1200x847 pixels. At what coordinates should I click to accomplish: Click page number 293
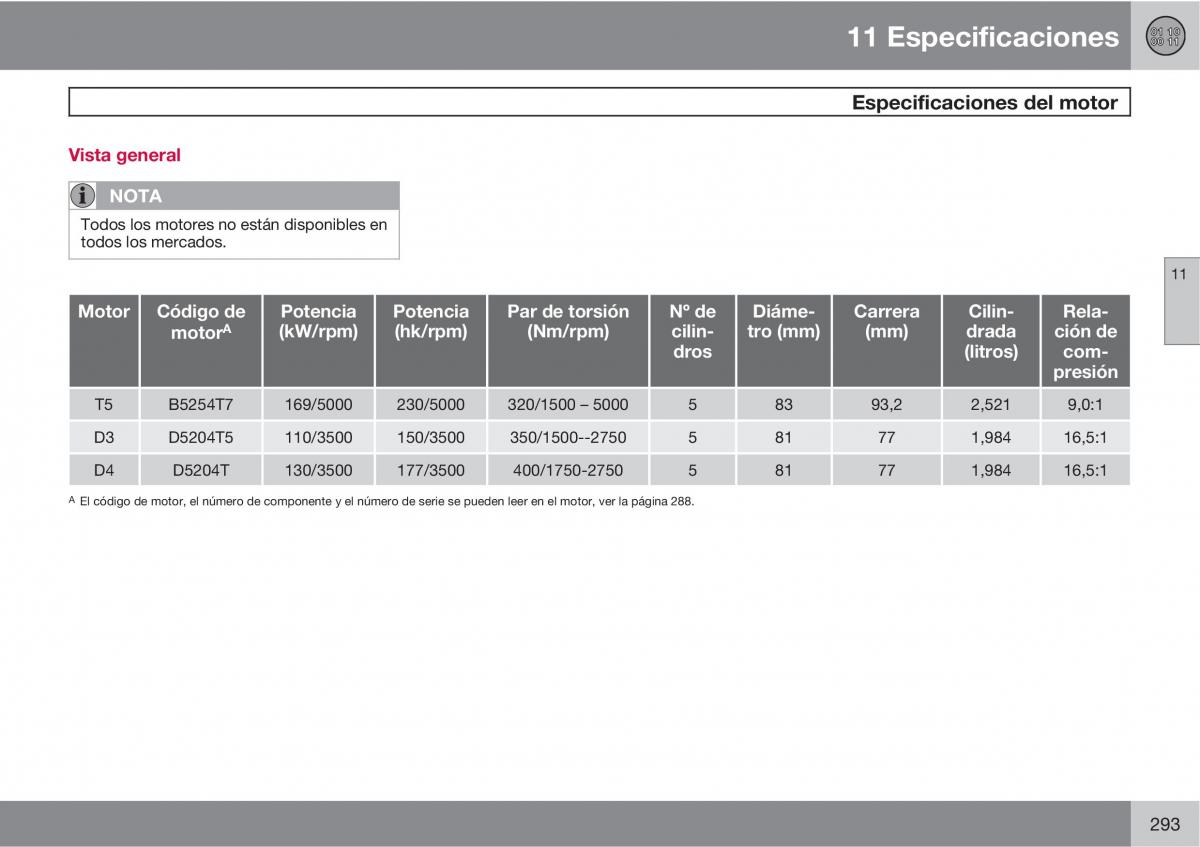1165,824
